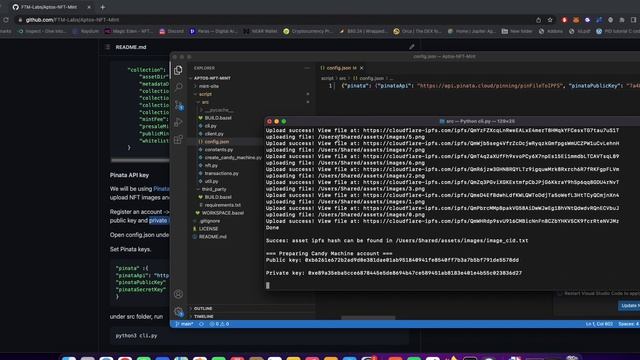Open the NEAR Wallet bookmark

260,31
